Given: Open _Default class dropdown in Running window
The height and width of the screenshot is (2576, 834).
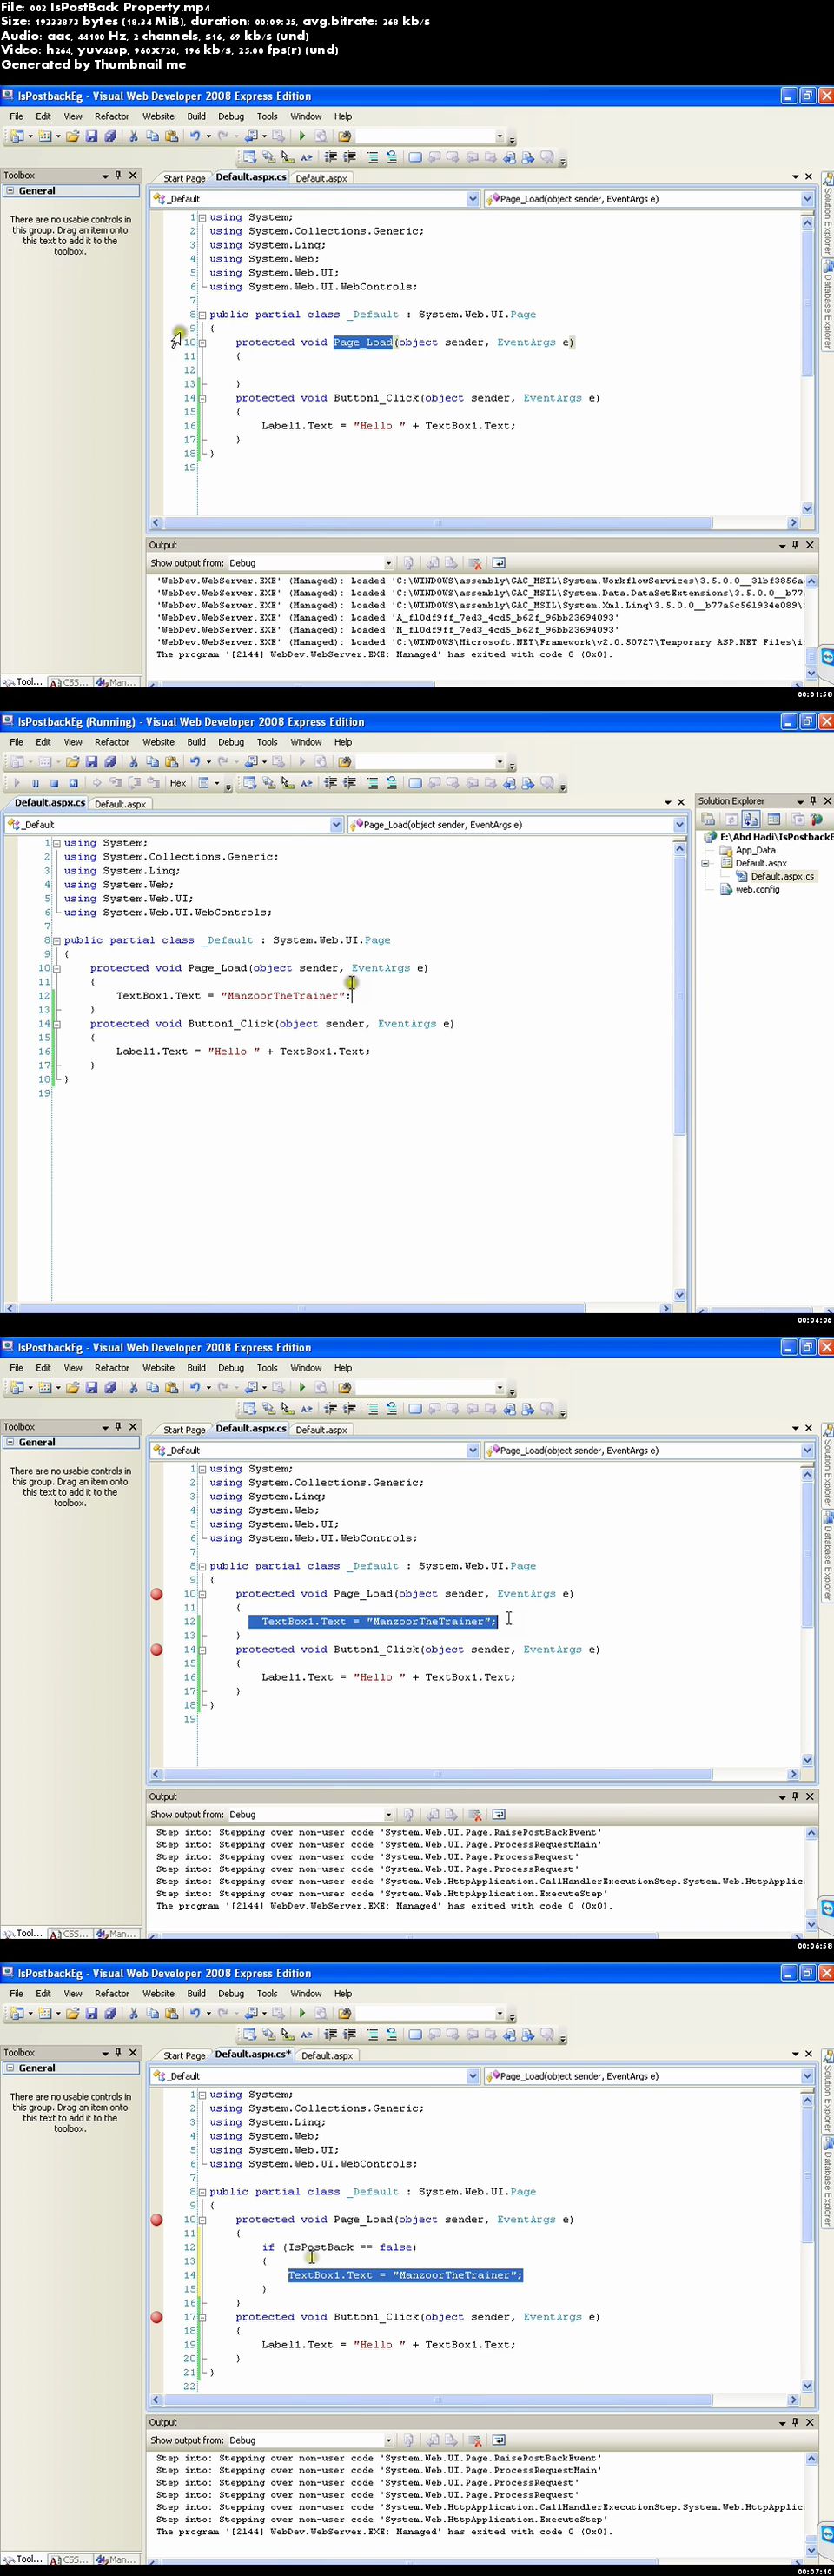Looking at the screenshot, I should pos(336,825).
